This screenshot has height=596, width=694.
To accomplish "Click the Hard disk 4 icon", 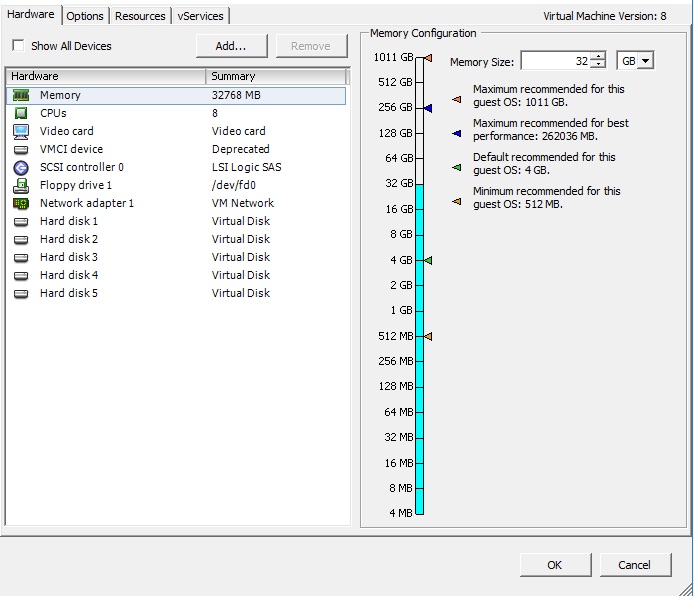I will pos(21,276).
